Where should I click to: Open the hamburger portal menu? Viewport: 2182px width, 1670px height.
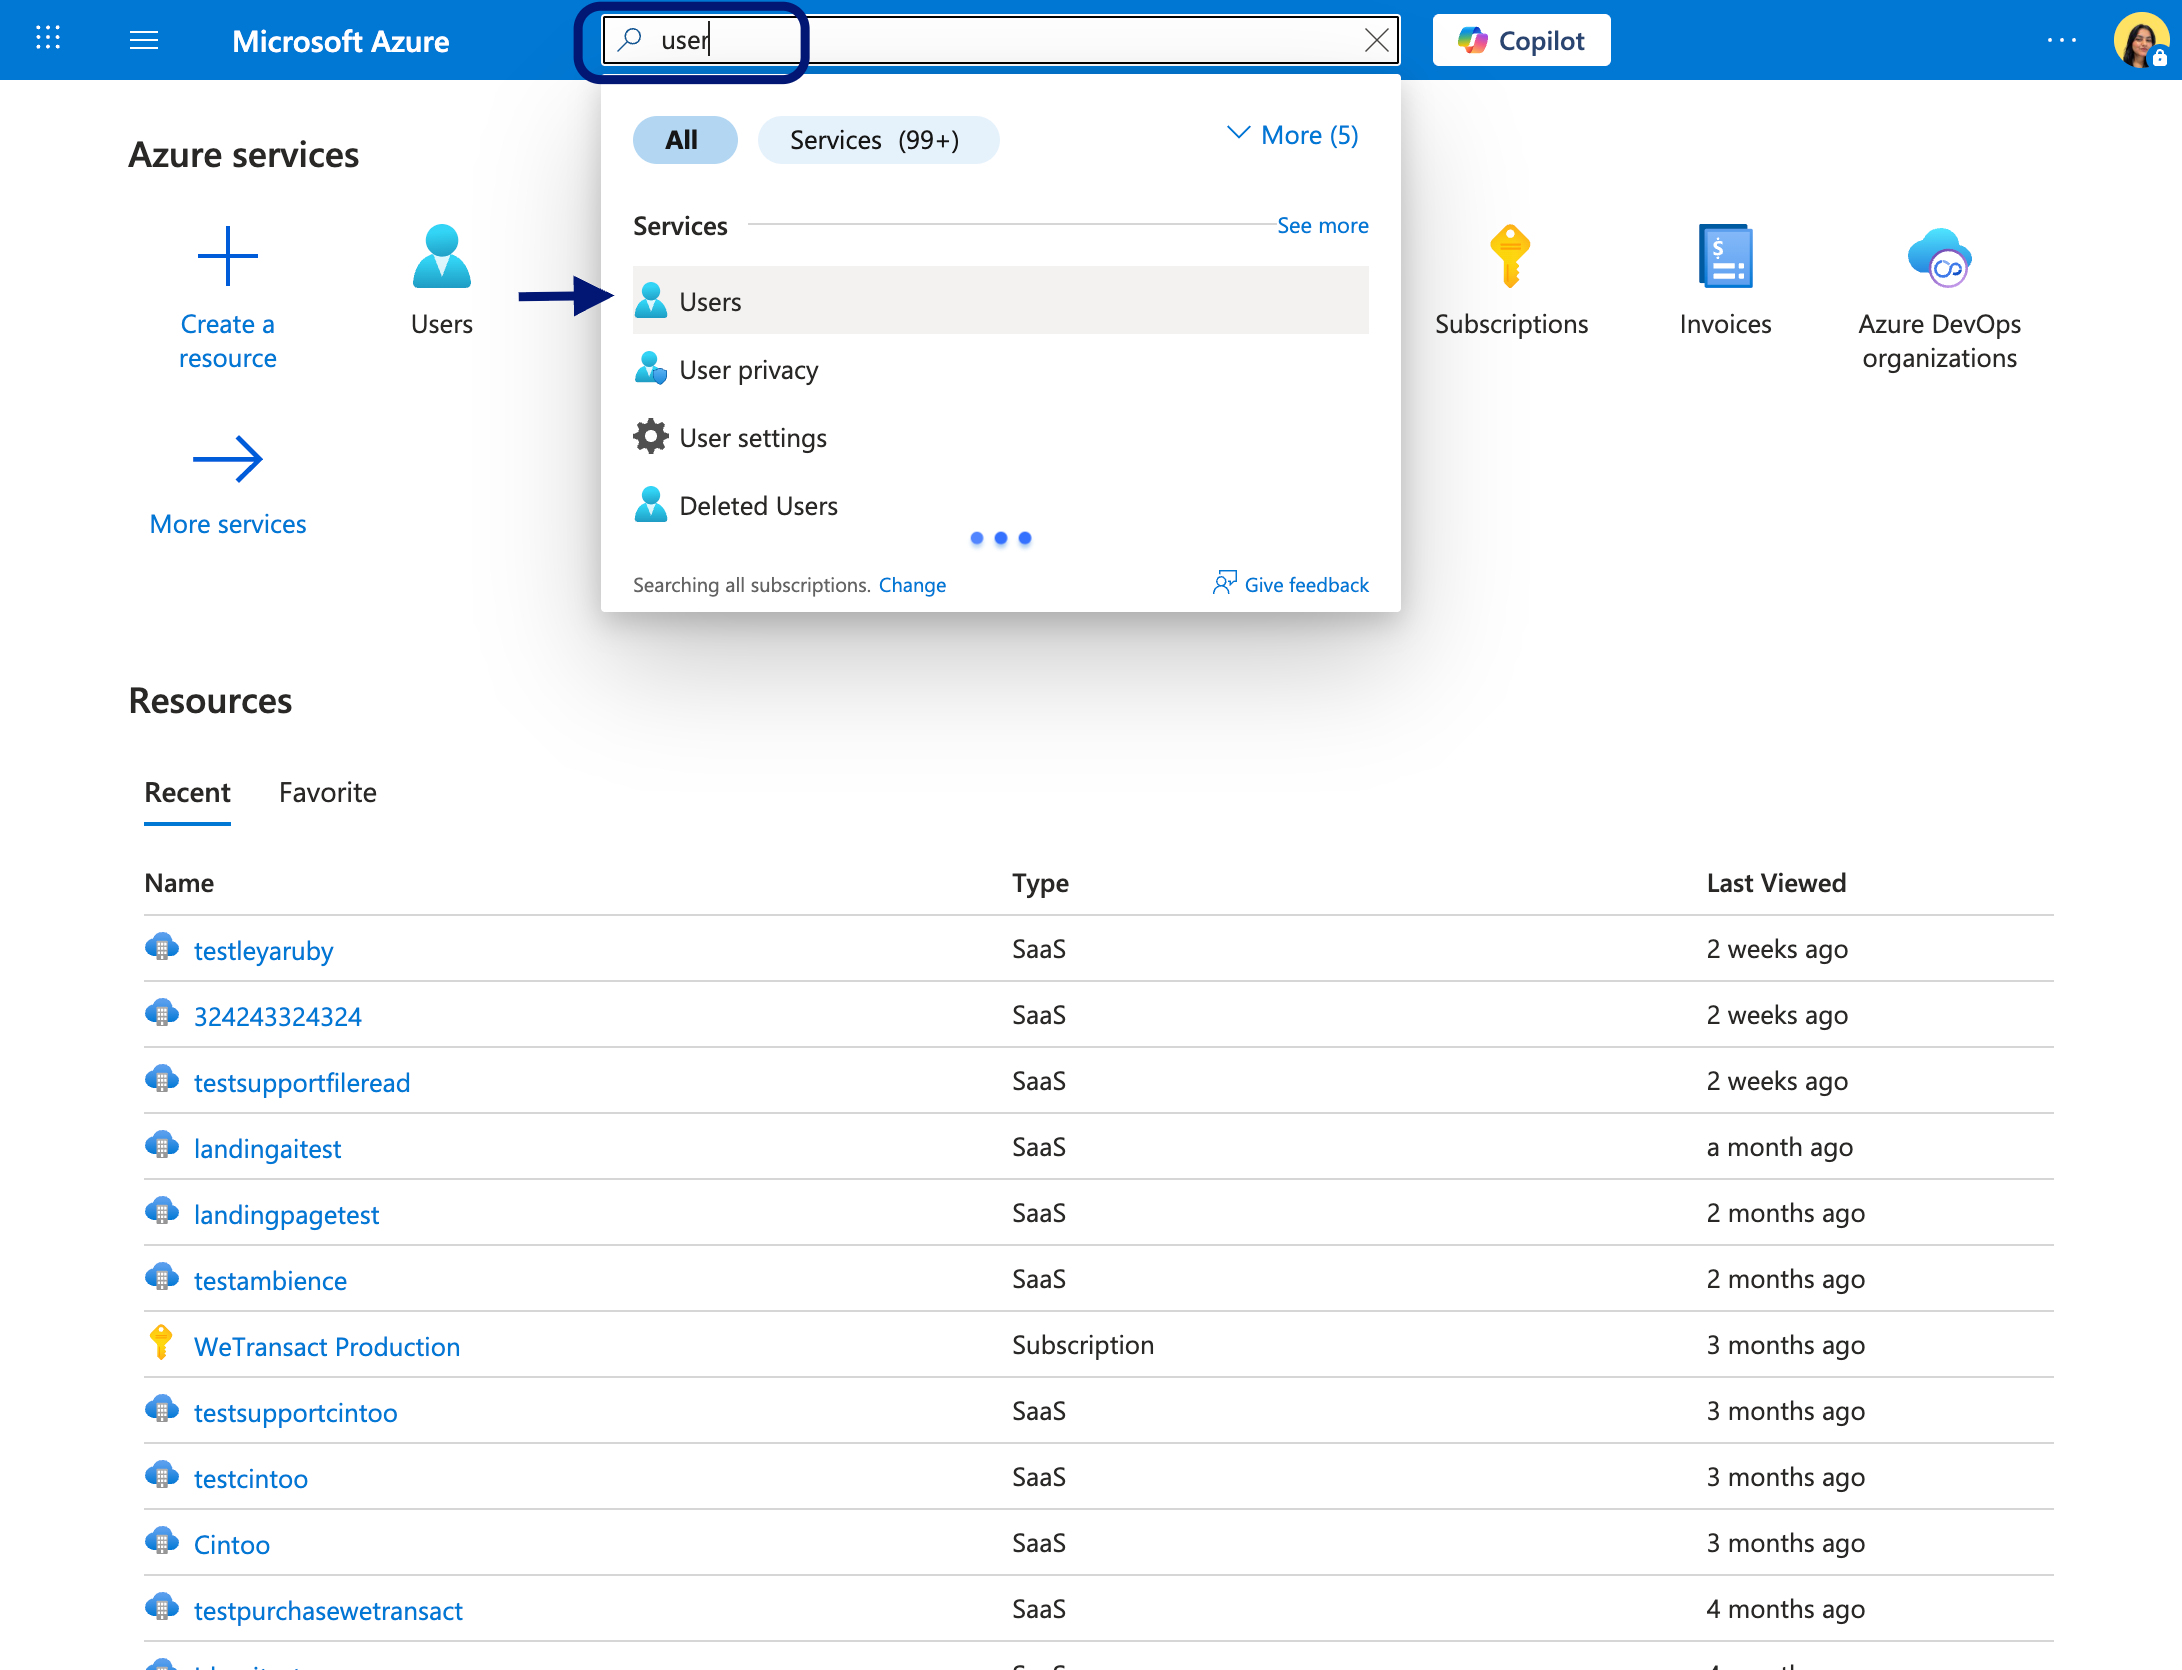(x=144, y=40)
